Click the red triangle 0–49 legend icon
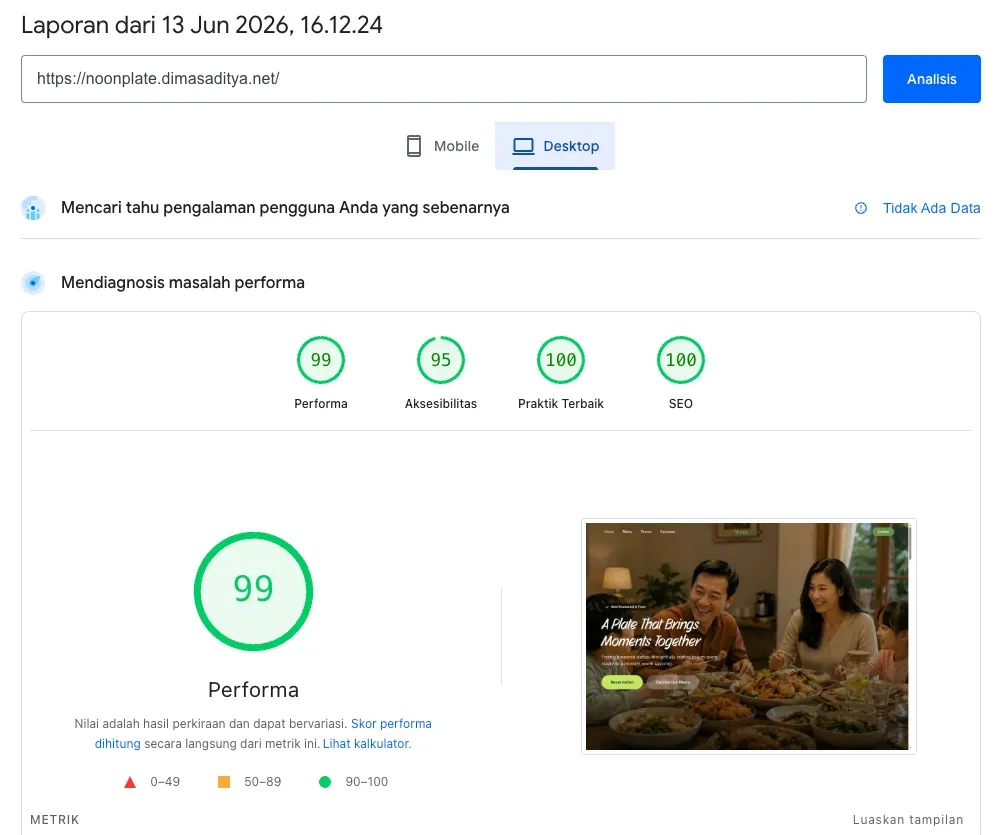The width and height of the screenshot is (997, 835). [x=130, y=782]
